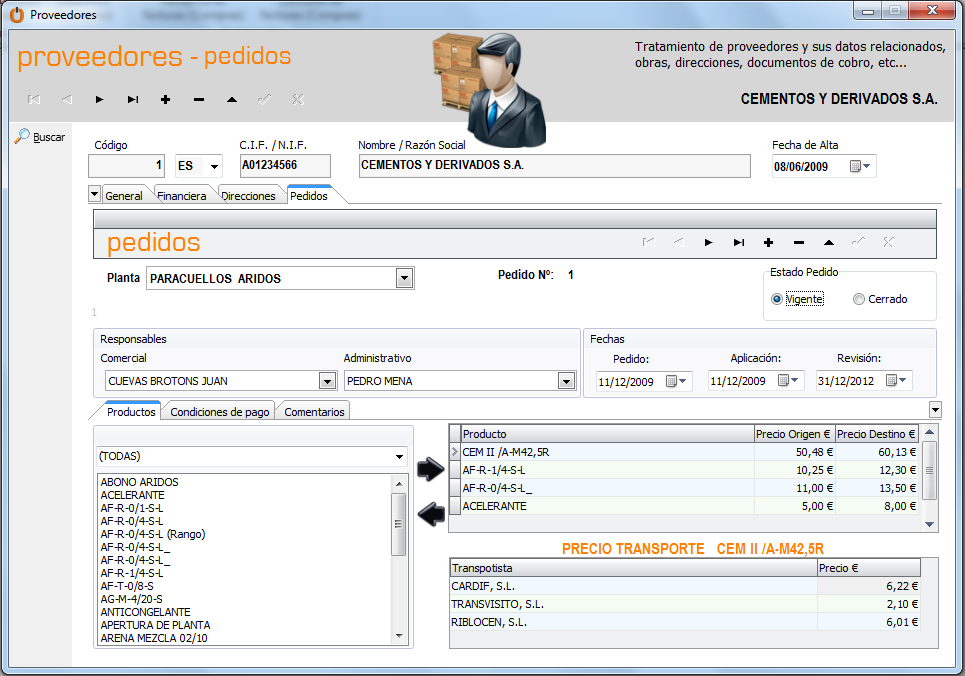Viewport: 965px width, 676px height.
Task: Jump to last order in pedidos navigator
Action: [x=738, y=242]
